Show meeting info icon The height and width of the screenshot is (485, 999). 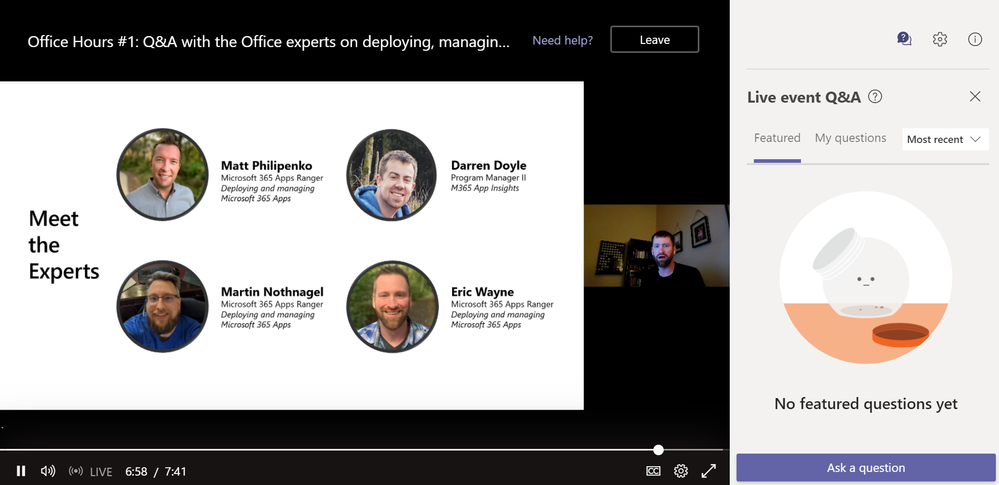975,39
